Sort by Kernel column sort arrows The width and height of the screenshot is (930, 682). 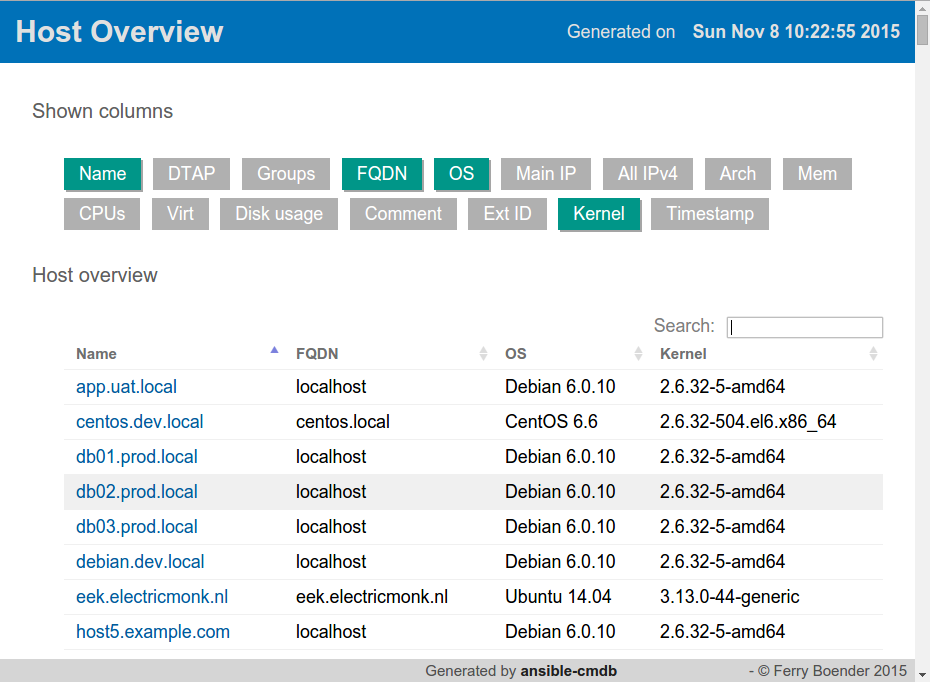(x=873, y=353)
